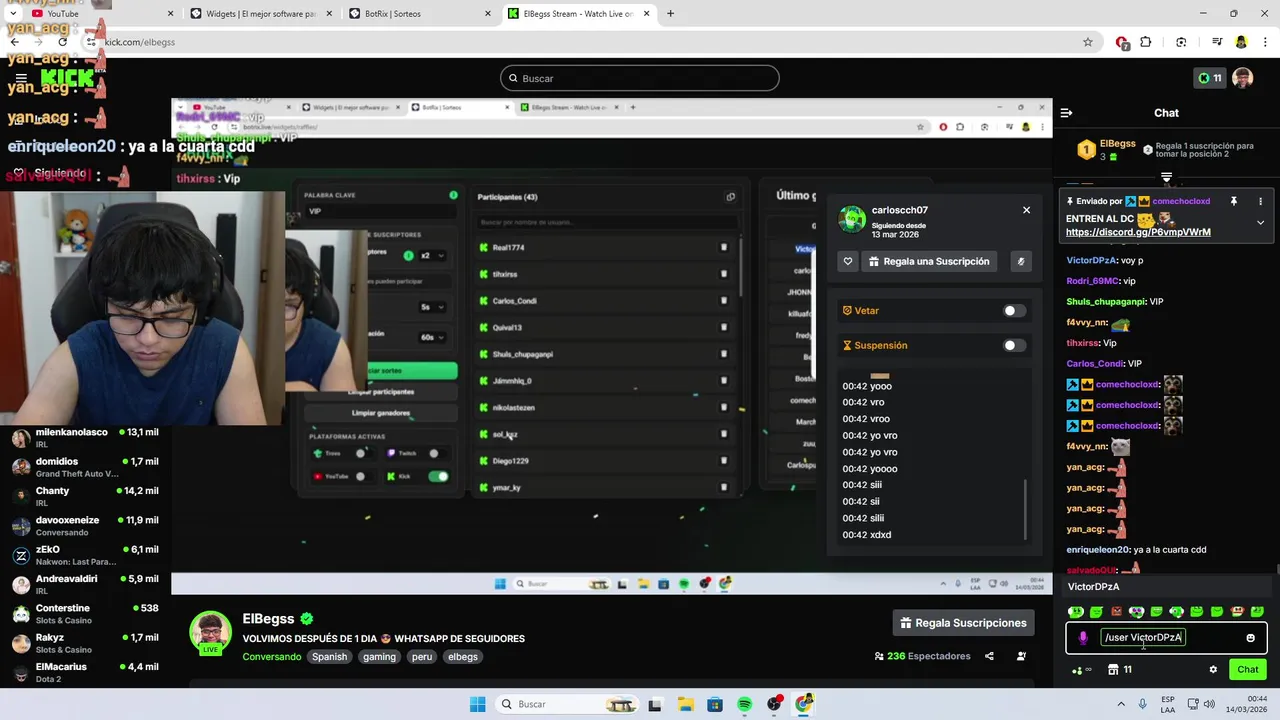Click the heart follow icon on user card
1280x720 pixels.
[x=848, y=261]
